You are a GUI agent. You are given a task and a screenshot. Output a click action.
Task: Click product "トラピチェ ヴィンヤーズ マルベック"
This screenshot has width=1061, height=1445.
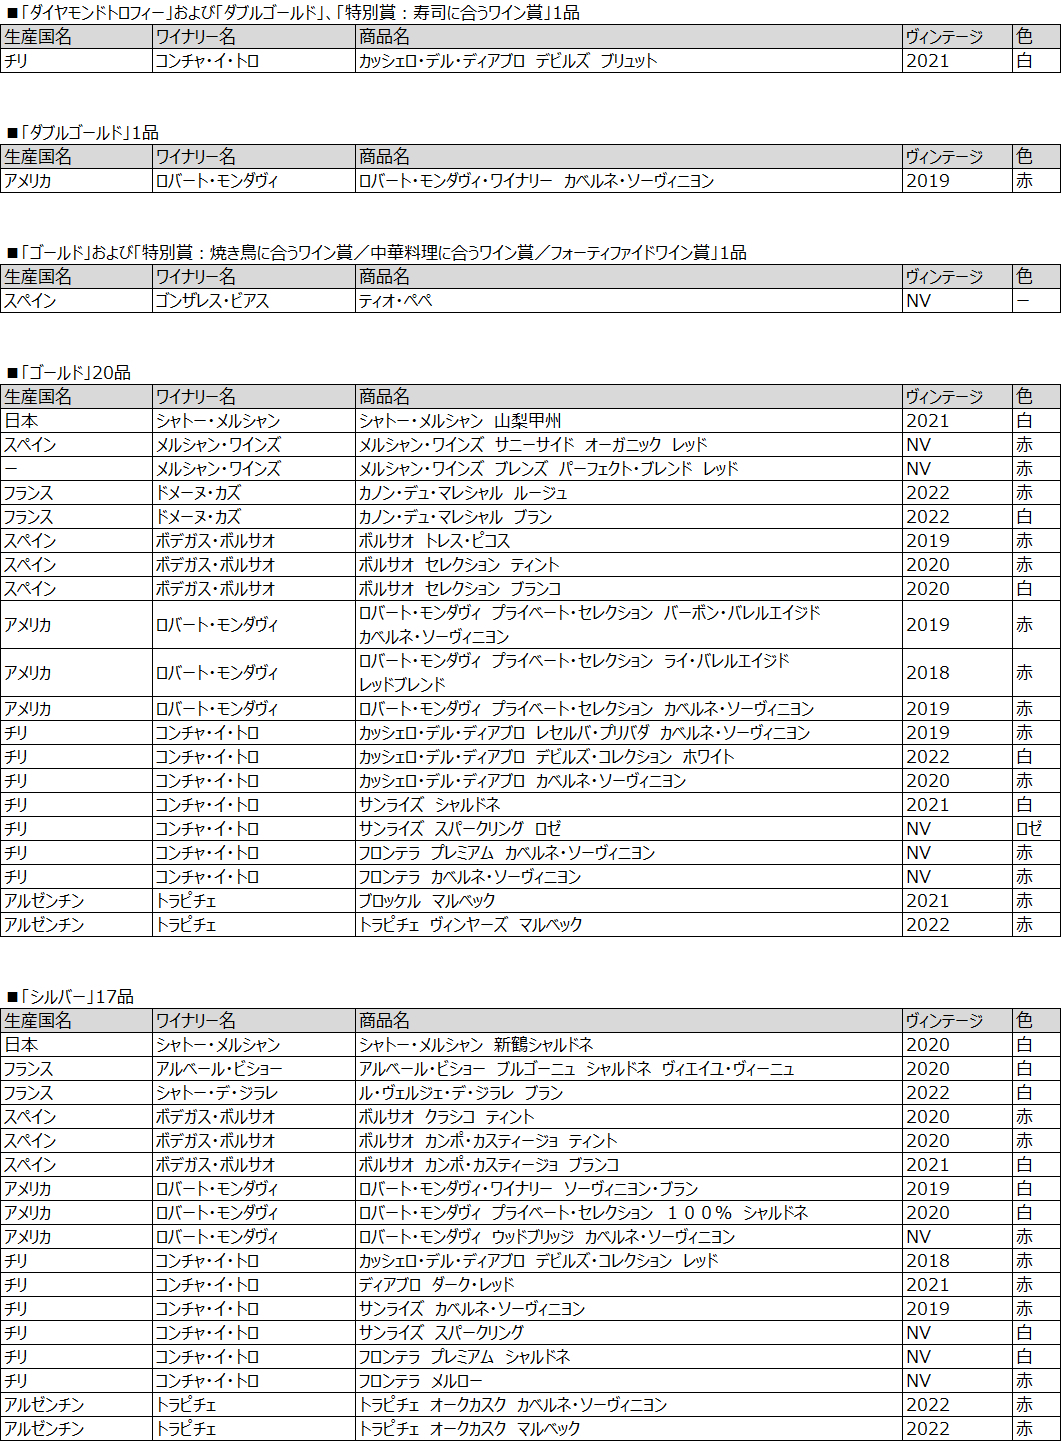(470, 925)
